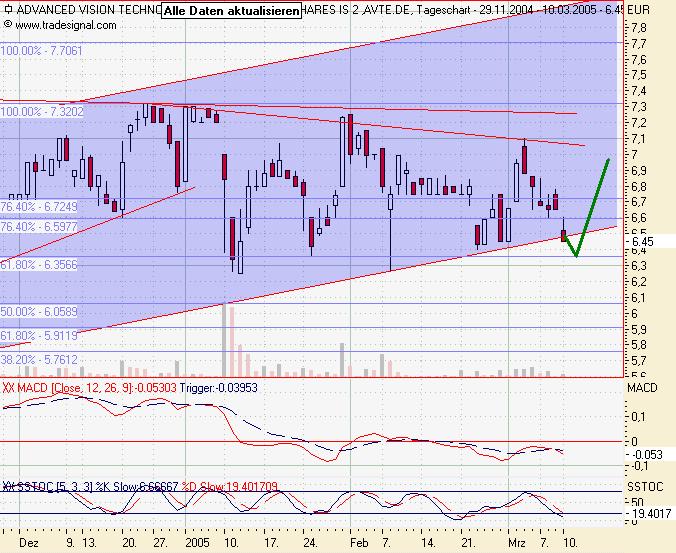Select the Fibonacci label '76.40% - 6.5977'
This screenshot has width=676, height=553.
tap(39, 227)
